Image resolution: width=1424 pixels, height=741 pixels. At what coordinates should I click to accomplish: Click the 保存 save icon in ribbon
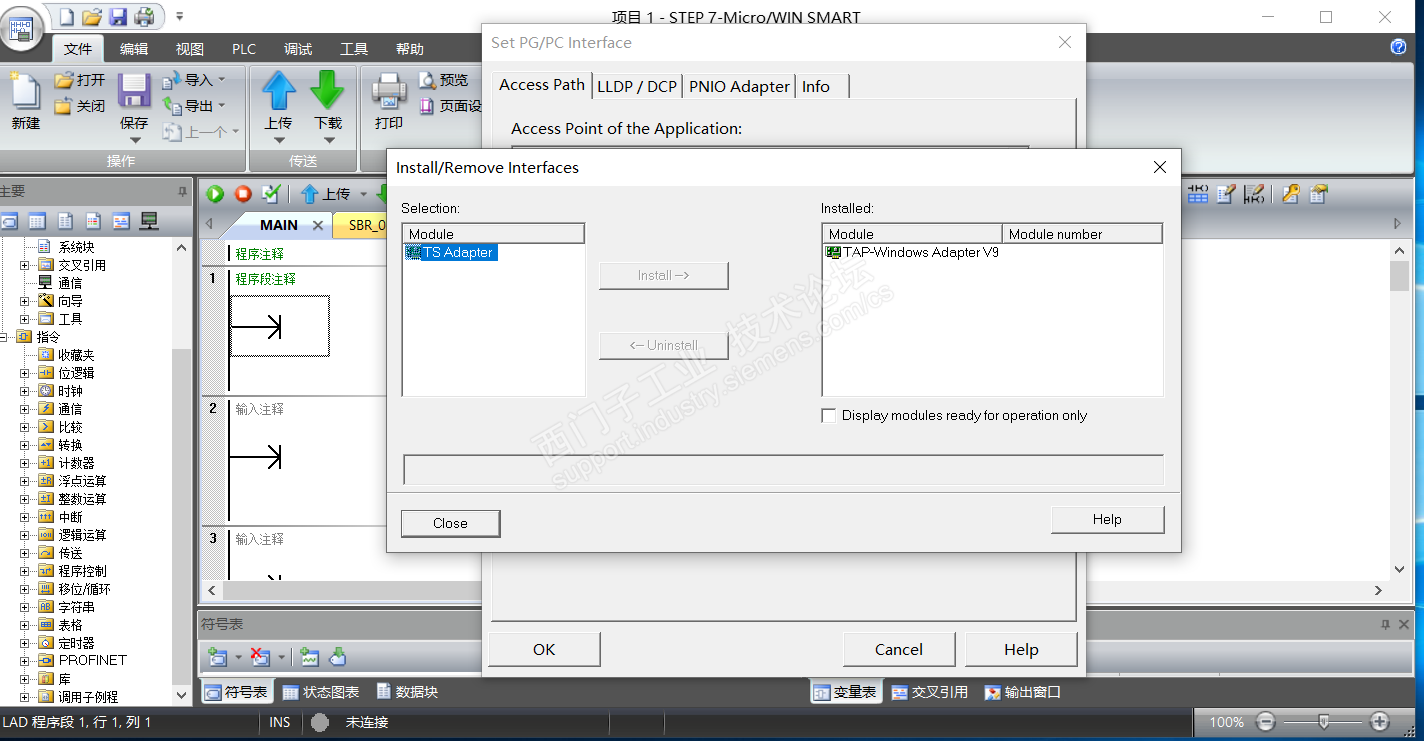(134, 92)
